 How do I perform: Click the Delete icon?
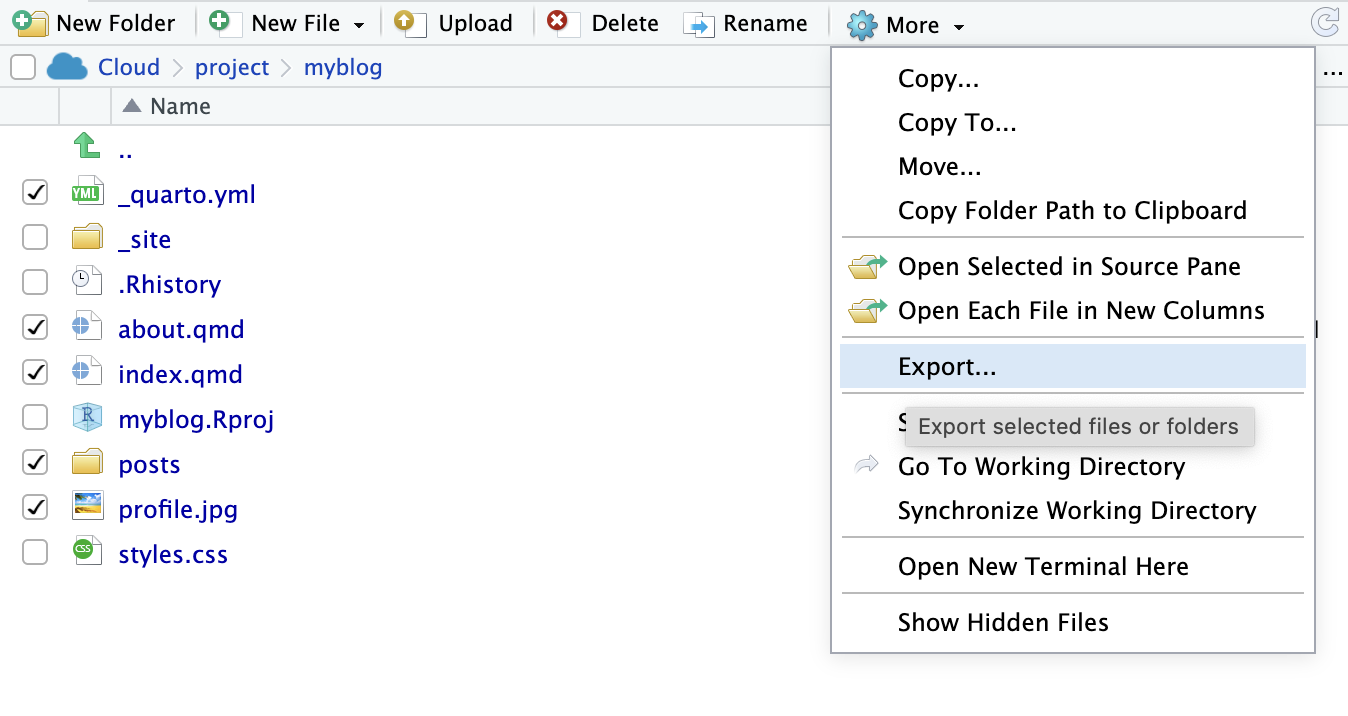click(560, 23)
